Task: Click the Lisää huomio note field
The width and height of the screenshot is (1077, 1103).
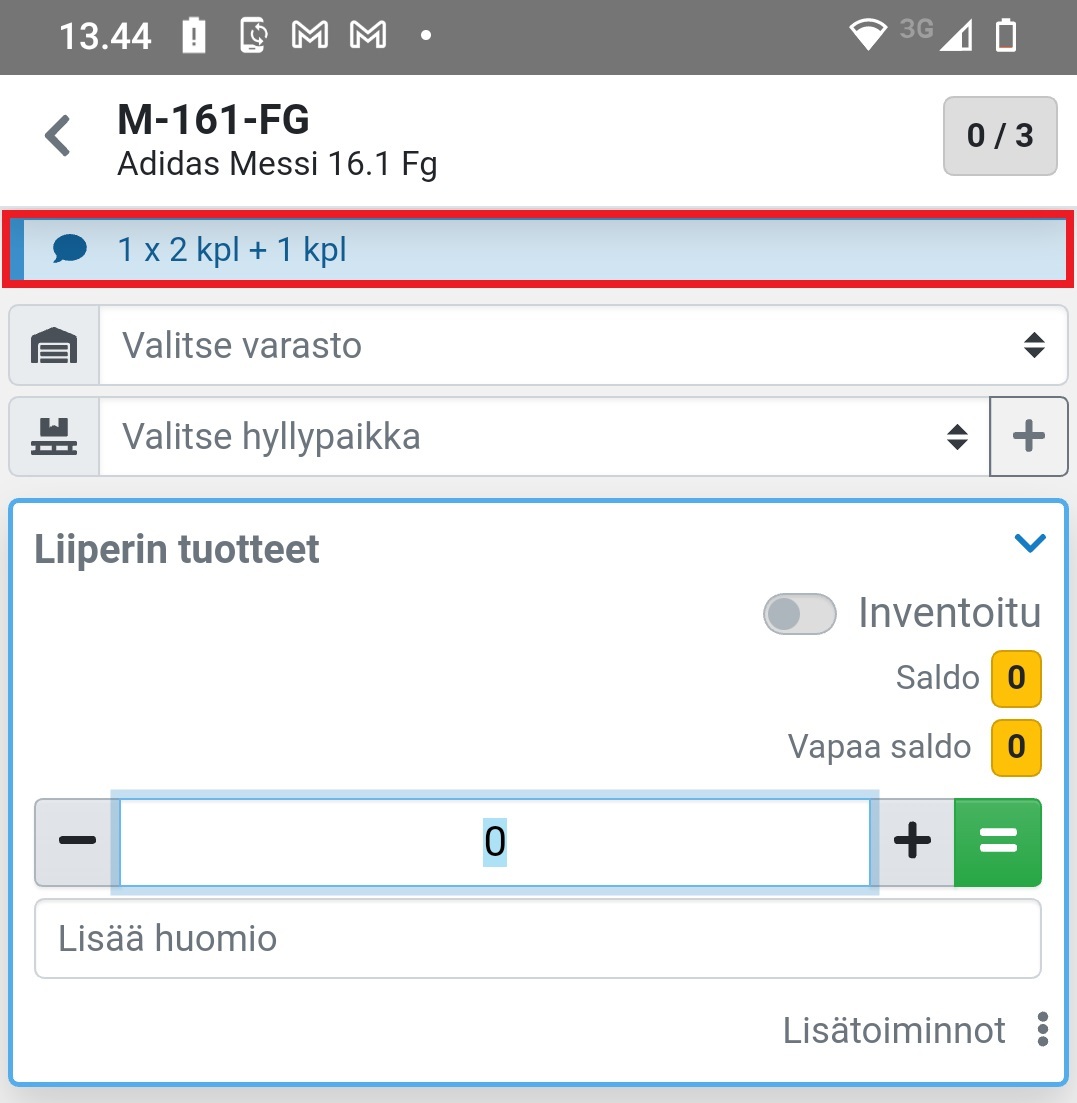Action: 537,938
